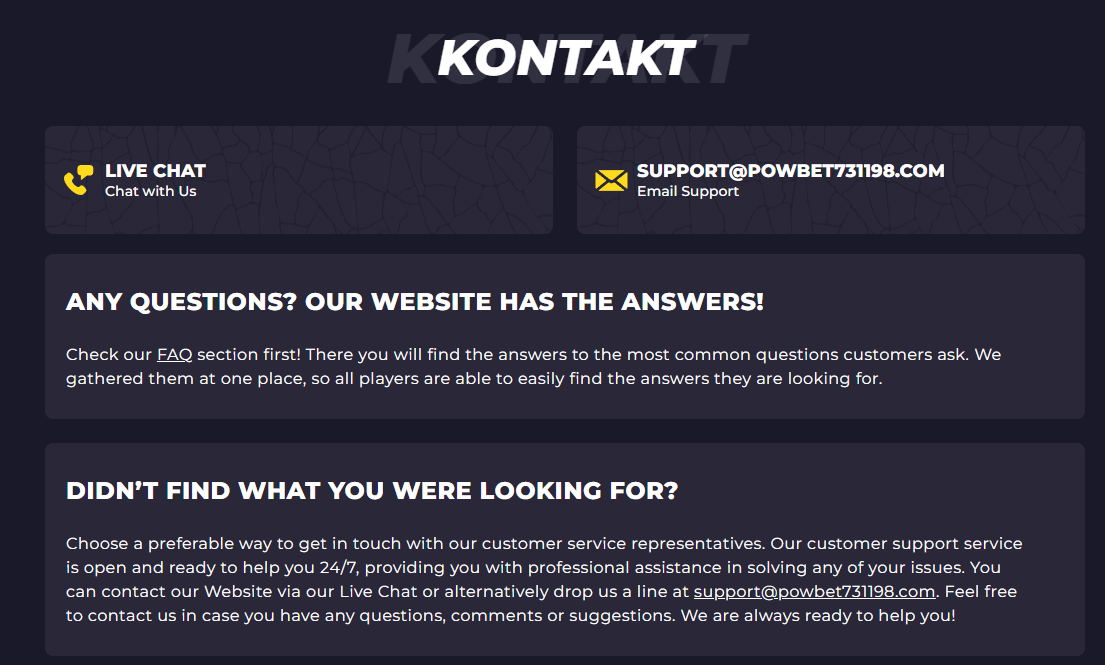The height and width of the screenshot is (665, 1105).
Task: Click the yellow phone chat icon
Action: click(78, 180)
